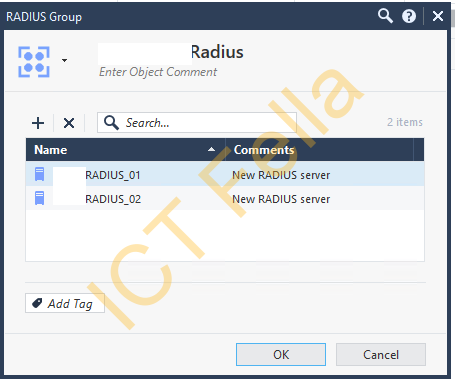Viewport: 455px width, 381px height.
Task: Add a member with the plus icon
Action: point(38,123)
